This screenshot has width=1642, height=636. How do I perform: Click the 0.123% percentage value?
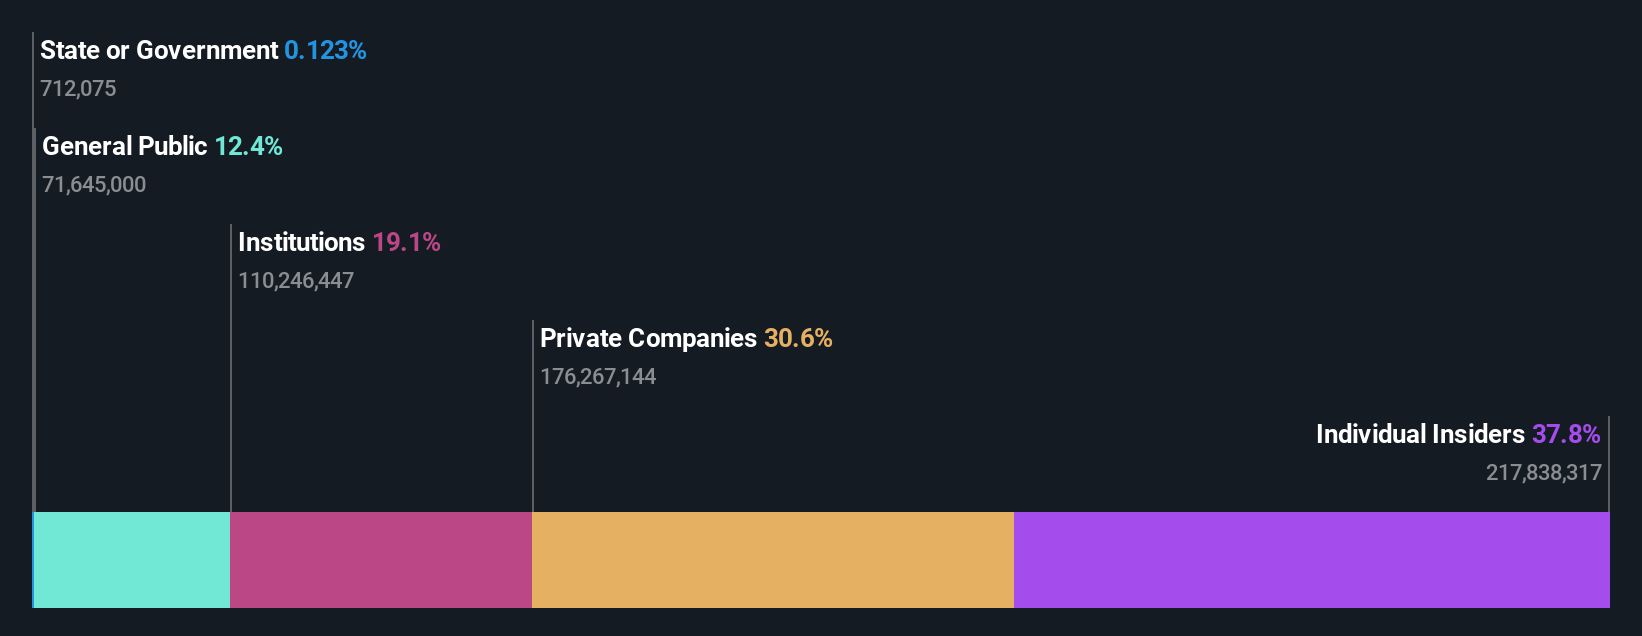(325, 50)
